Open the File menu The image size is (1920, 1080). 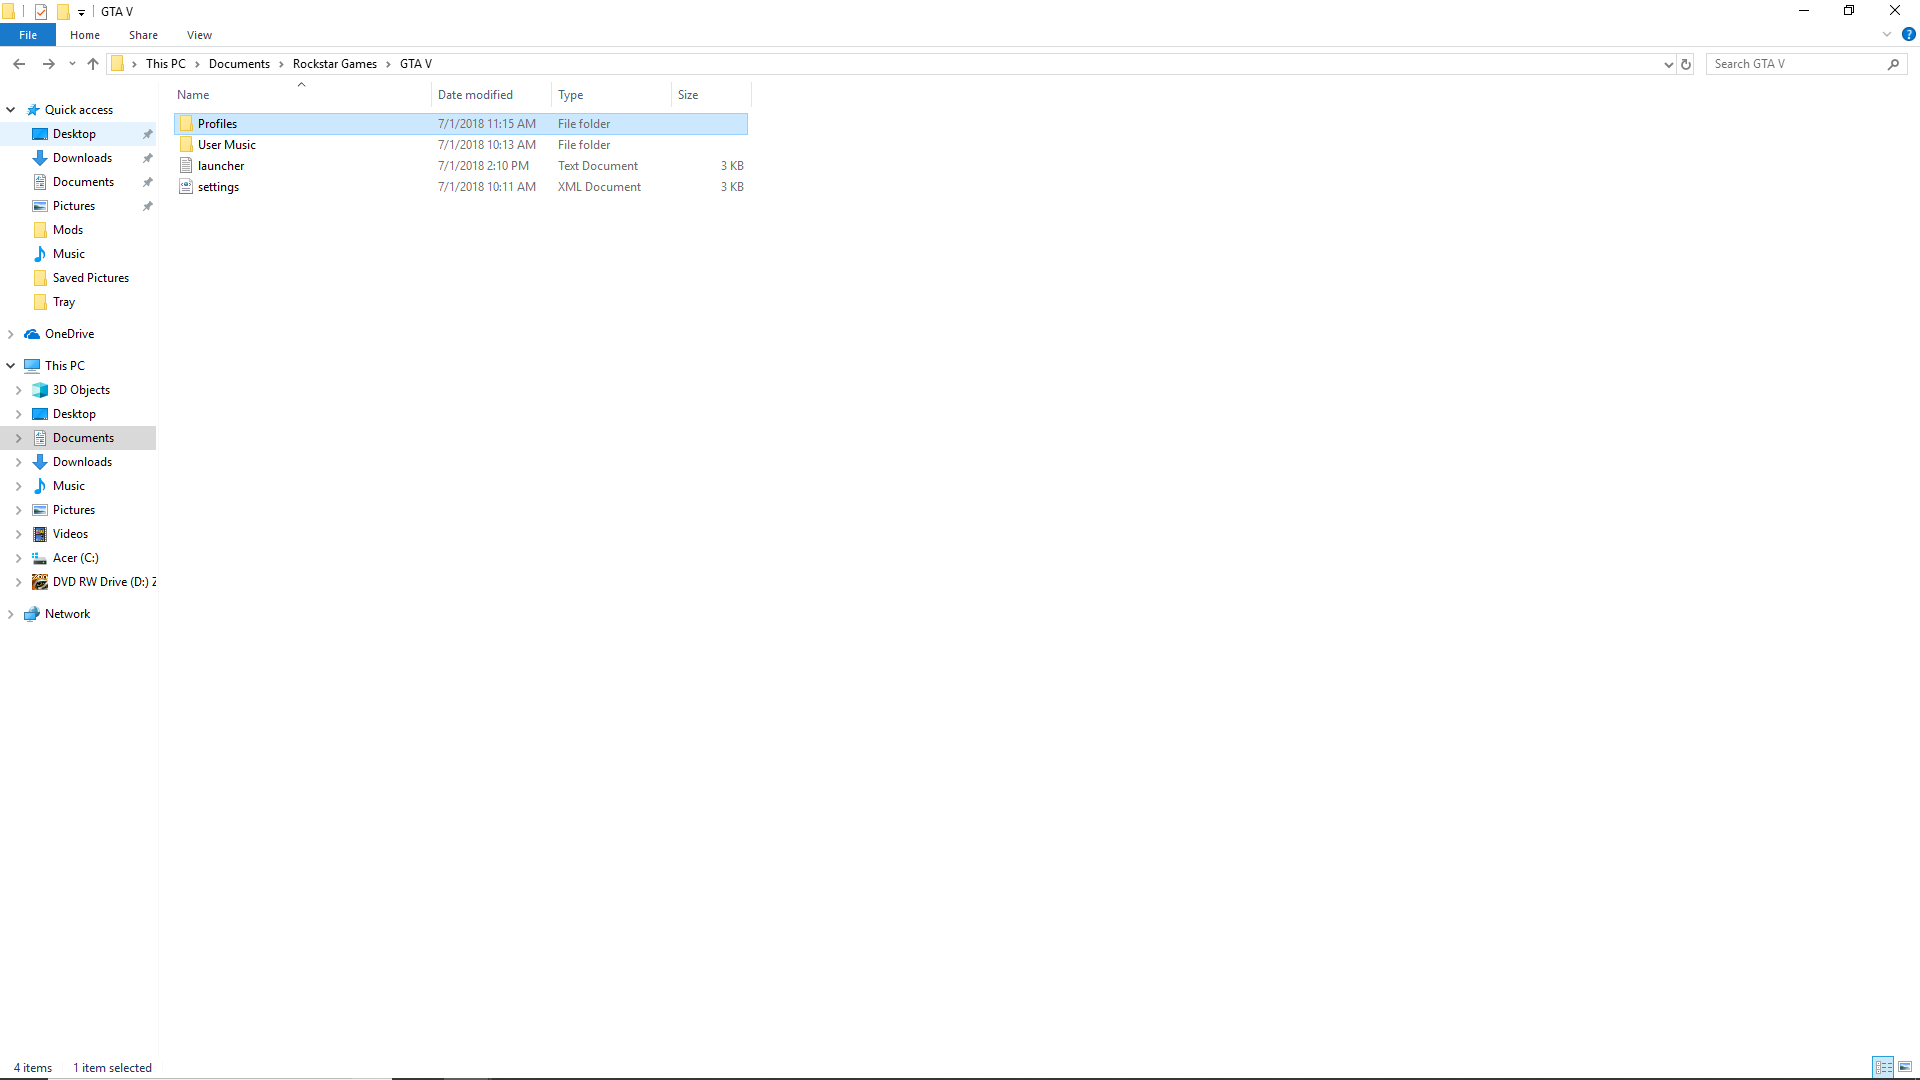point(28,35)
